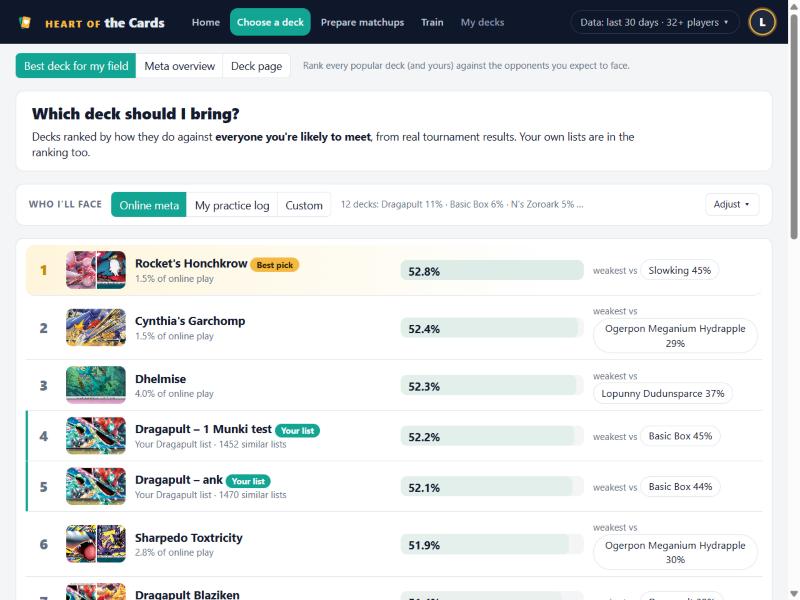Click Sharpedo Toxtricity deck image
The width and height of the screenshot is (800, 600).
(96, 544)
